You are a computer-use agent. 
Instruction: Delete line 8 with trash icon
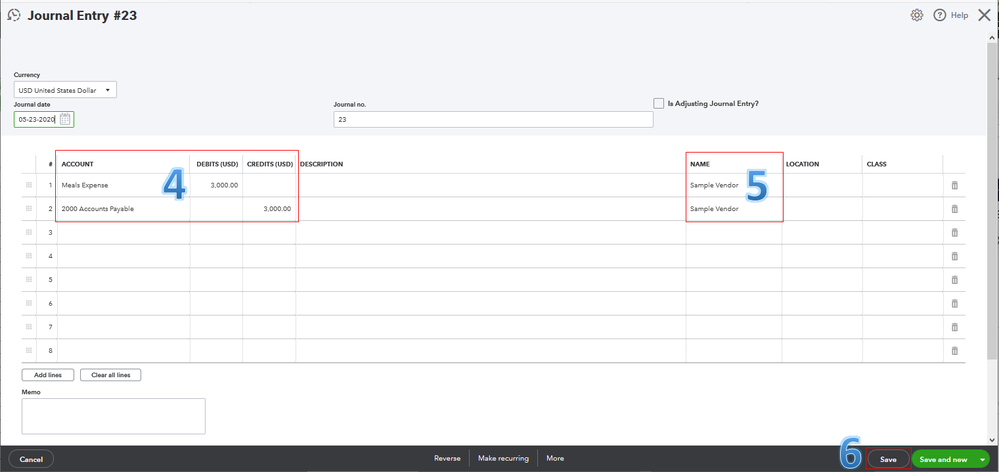954,350
